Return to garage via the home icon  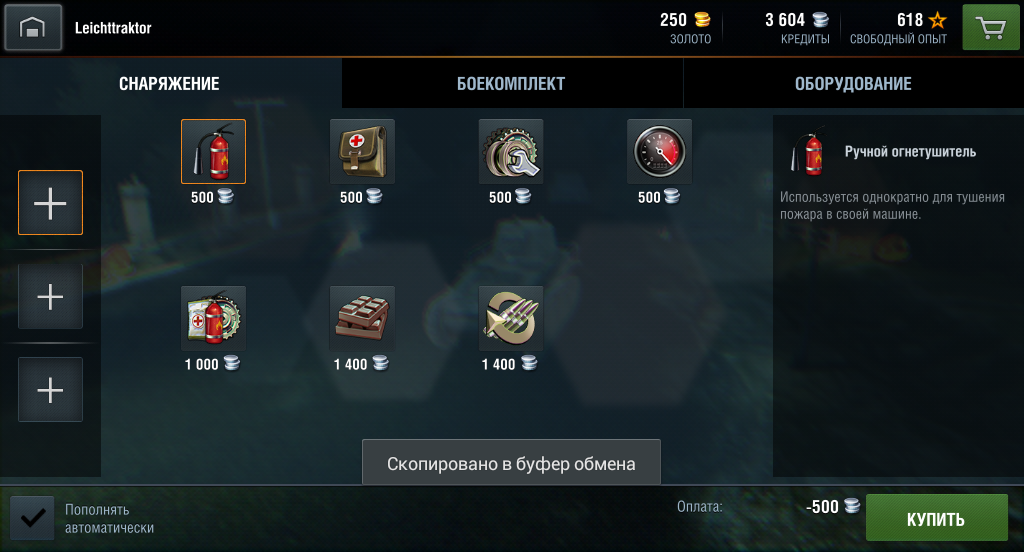(33, 27)
